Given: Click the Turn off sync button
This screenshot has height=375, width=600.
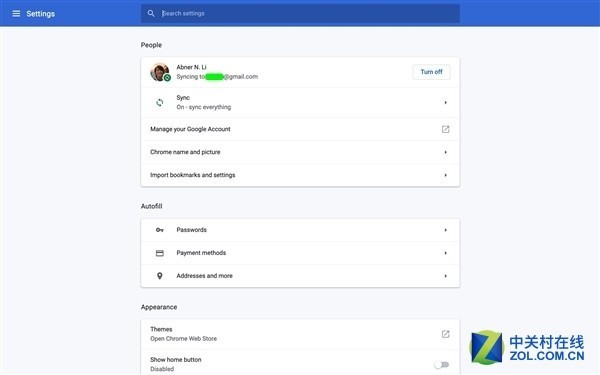Looking at the screenshot, I should tap(431, 72).
